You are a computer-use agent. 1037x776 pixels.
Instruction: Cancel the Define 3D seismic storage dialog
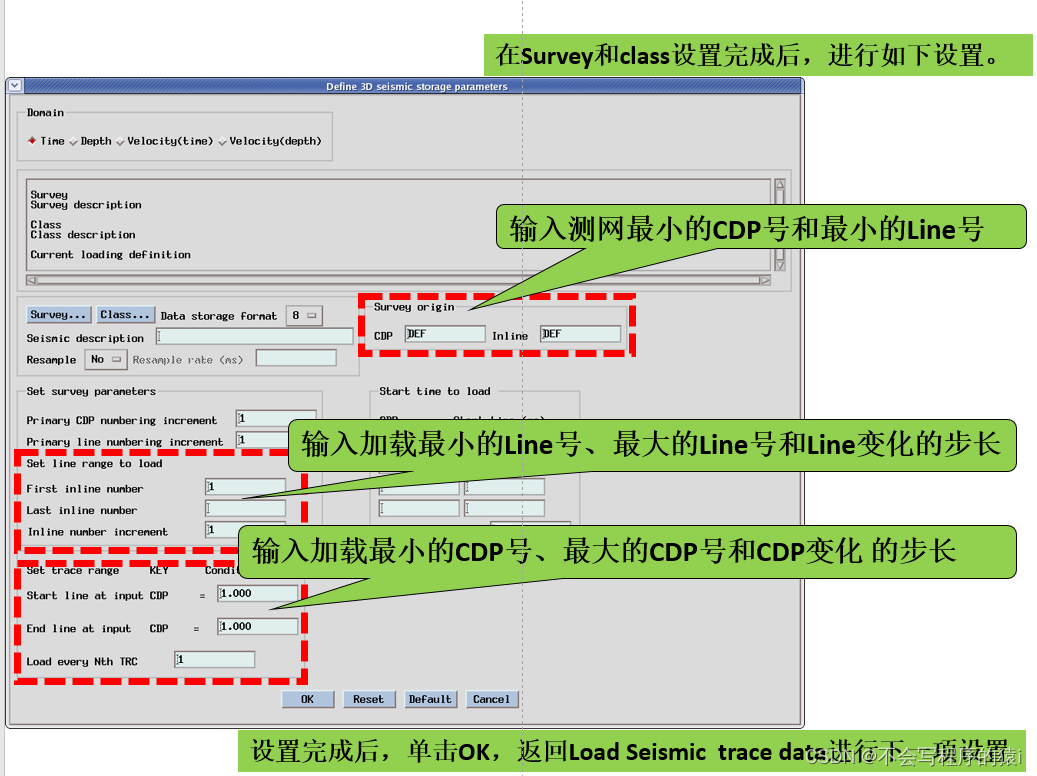point(491,699)
